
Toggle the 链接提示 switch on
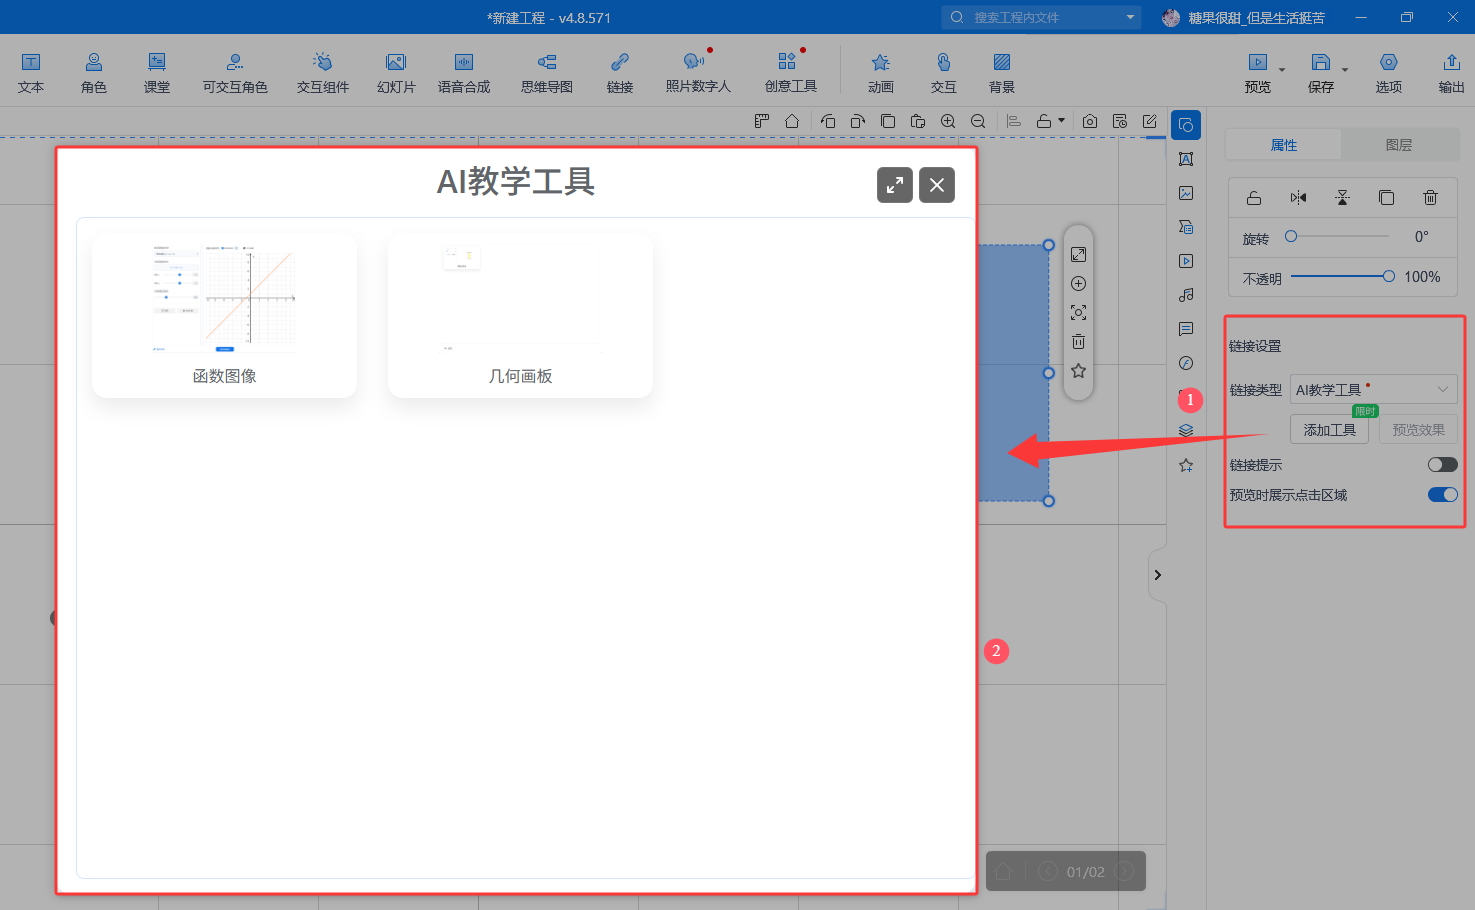tap(1442, 465)
